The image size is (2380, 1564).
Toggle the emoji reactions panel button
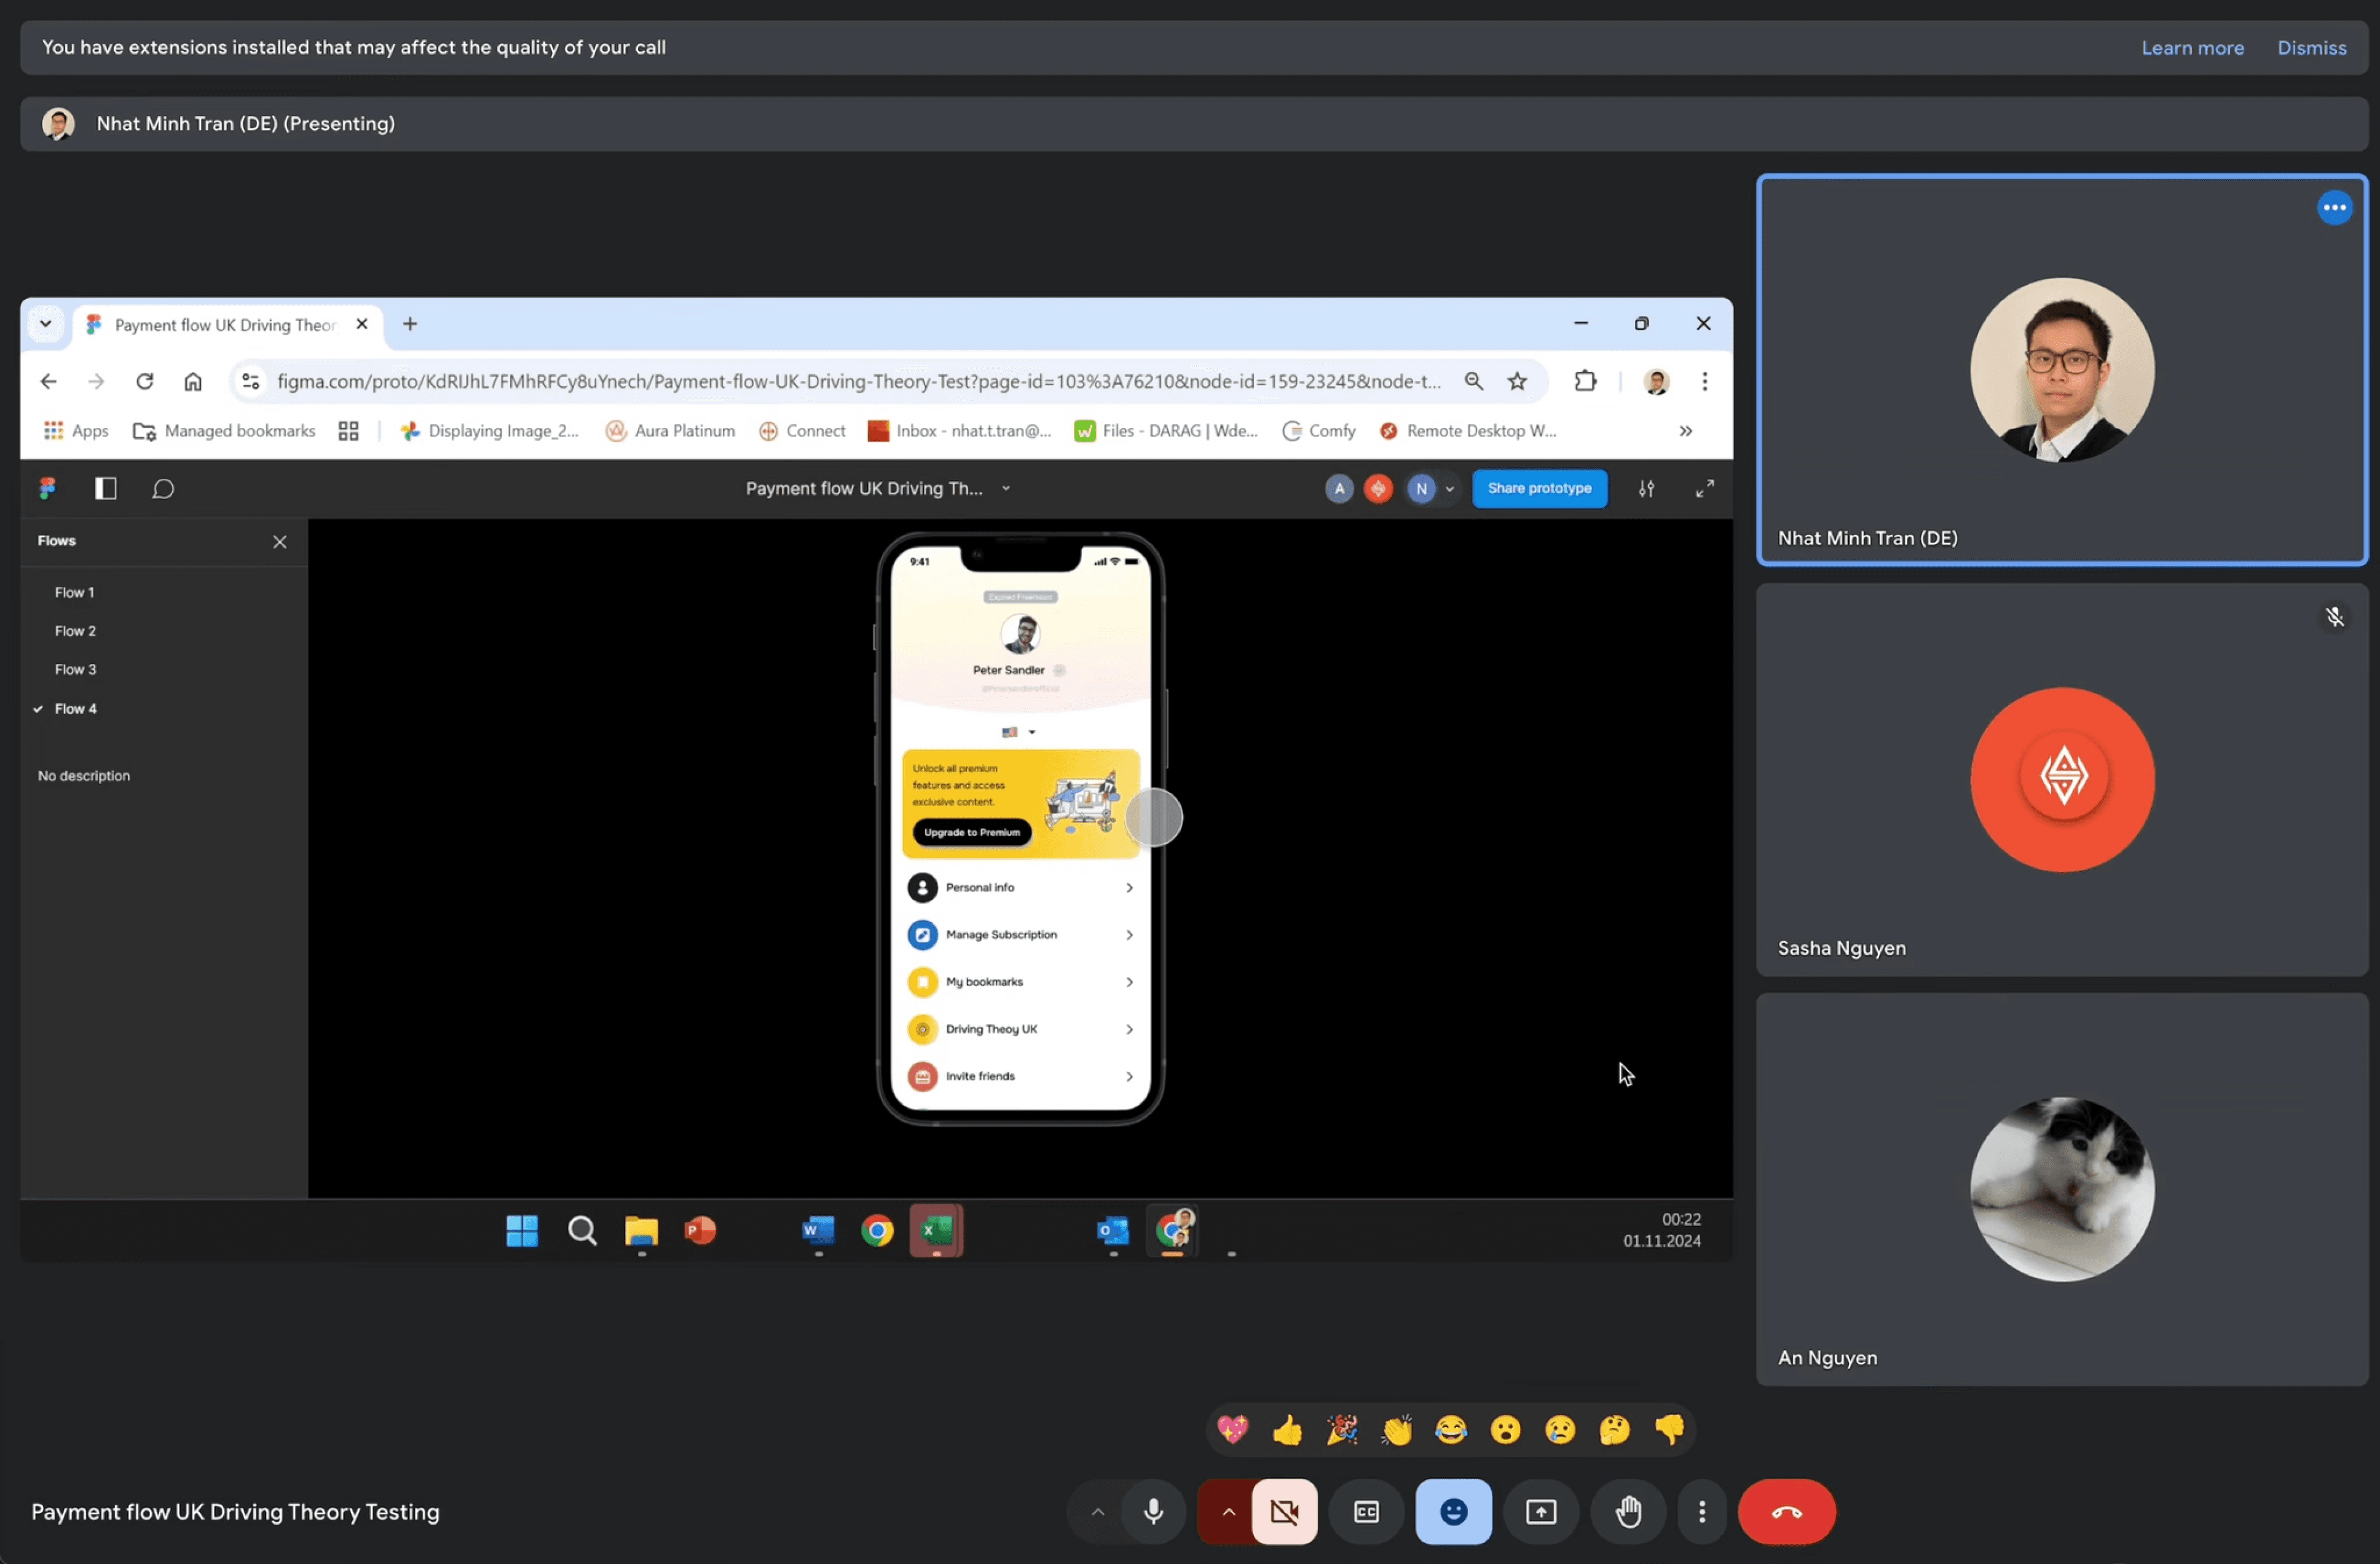click(1453, 1511)
